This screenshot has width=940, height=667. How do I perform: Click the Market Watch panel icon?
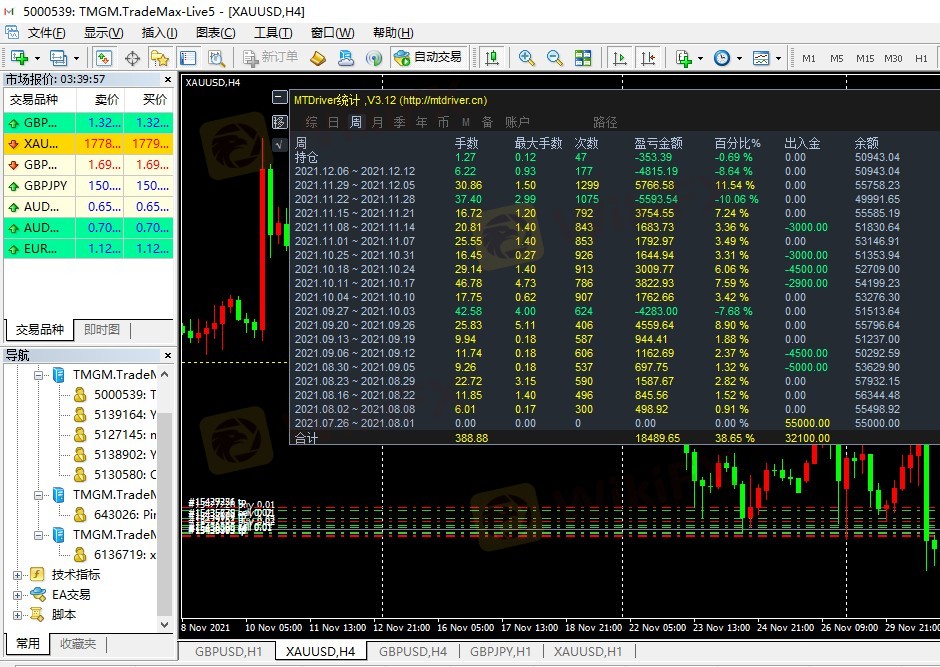pos(103,58)
